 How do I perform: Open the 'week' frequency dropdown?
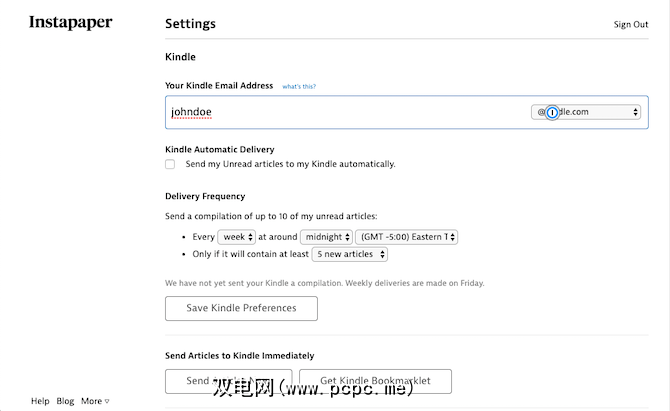(x=237, y=237)
